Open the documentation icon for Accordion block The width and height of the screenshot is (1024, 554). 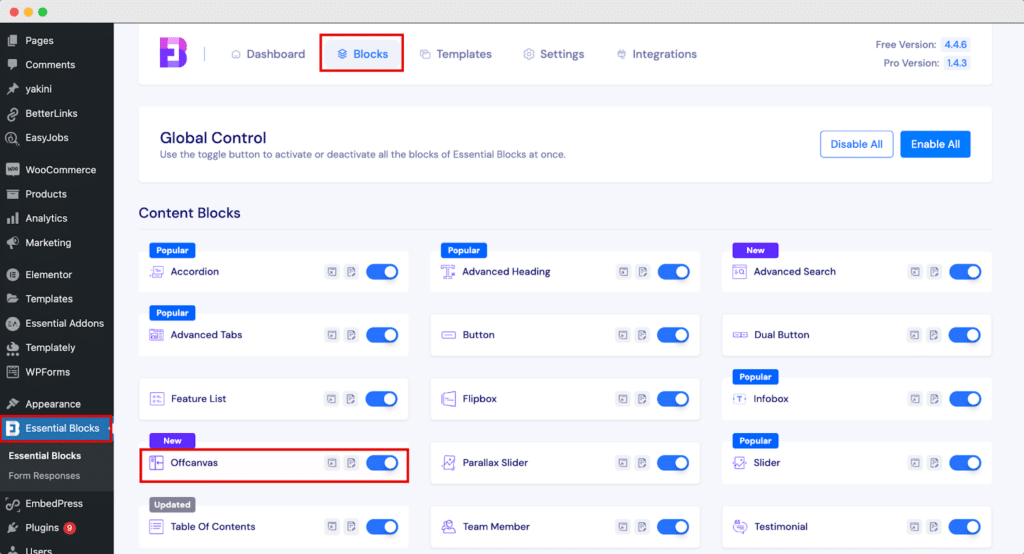(x=351, y=272)
